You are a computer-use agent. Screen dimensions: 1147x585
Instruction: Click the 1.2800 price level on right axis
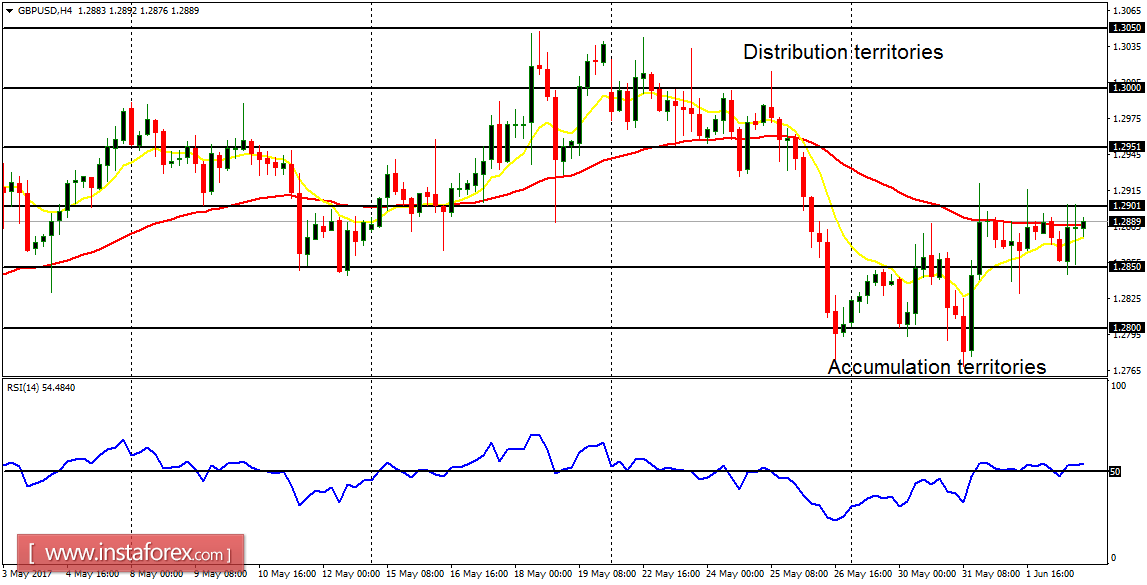(x=1129, y=329)
